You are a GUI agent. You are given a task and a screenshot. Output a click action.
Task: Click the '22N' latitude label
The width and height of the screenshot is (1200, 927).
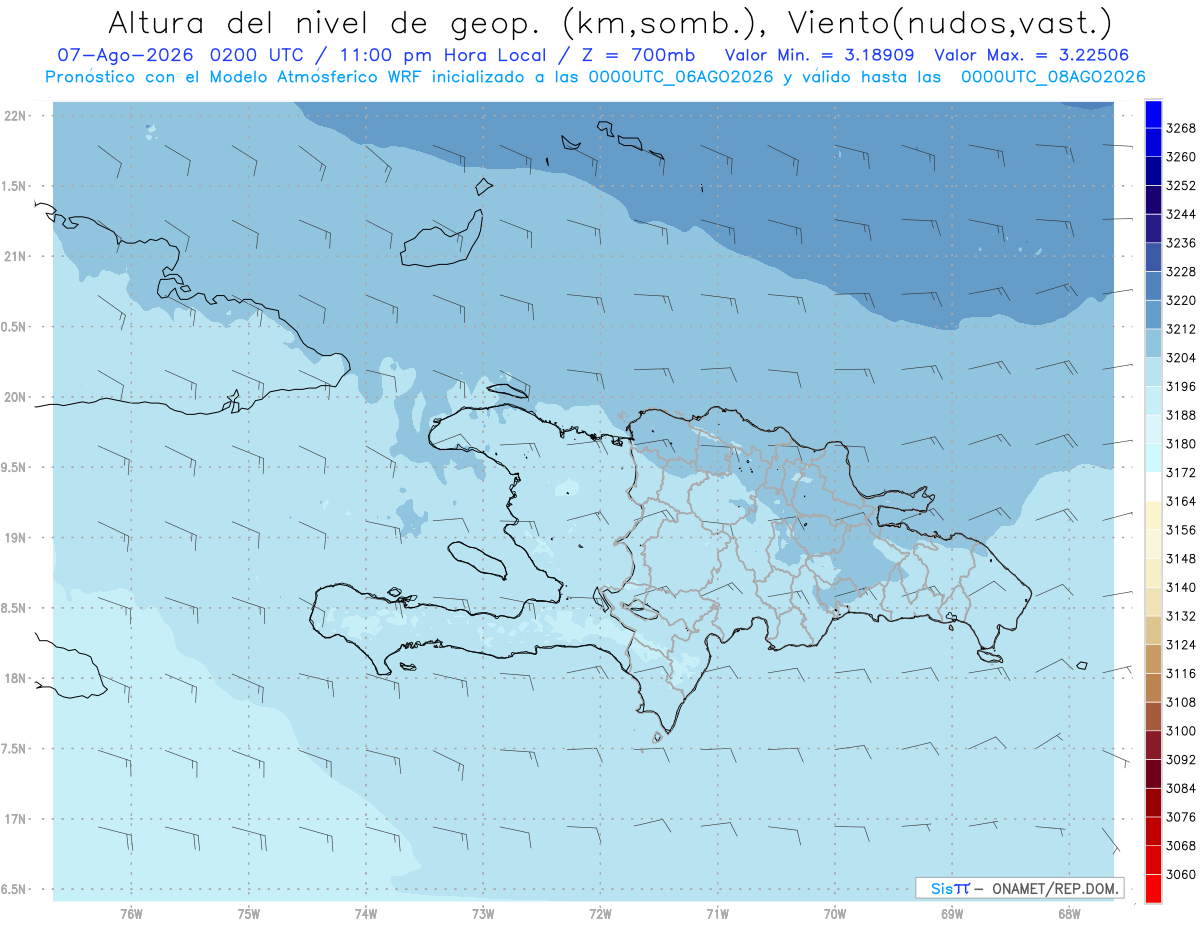16,116
